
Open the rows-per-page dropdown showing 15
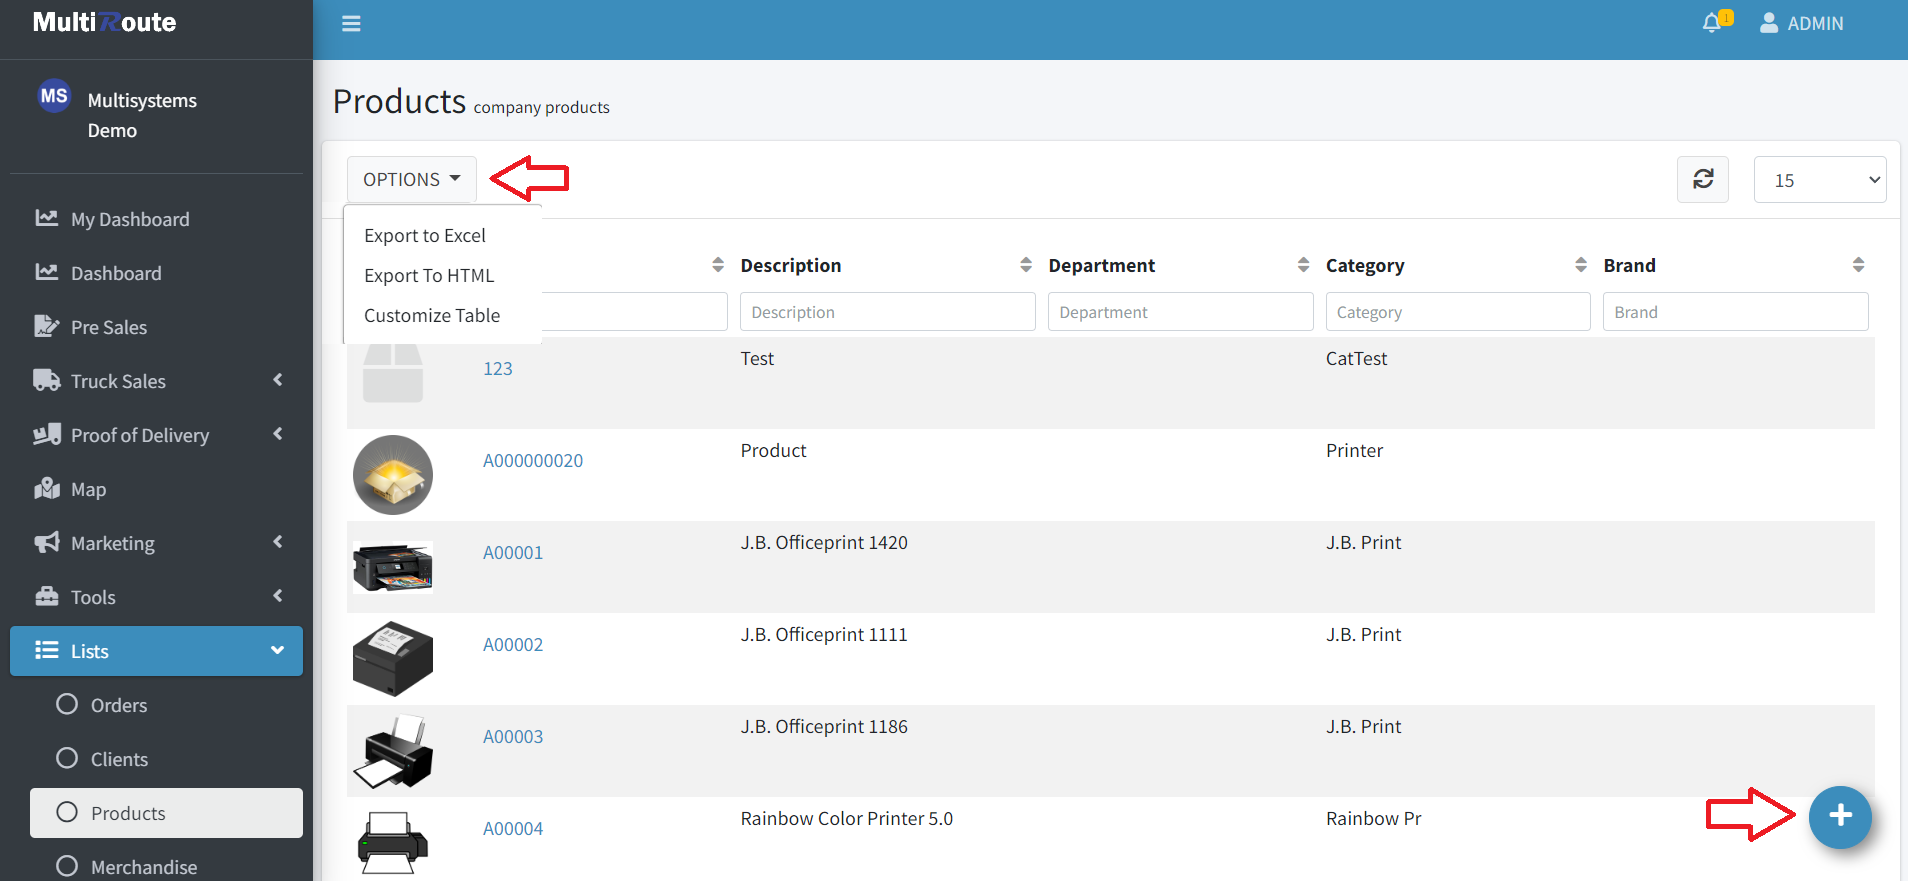tap(1819, 180)
